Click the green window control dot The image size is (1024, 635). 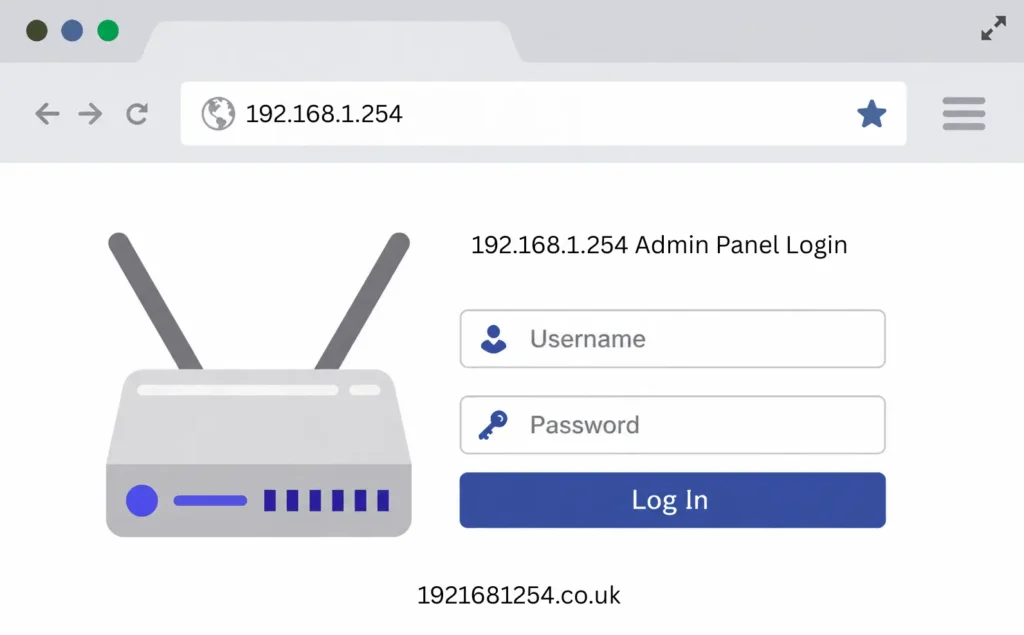click(108, 31)
